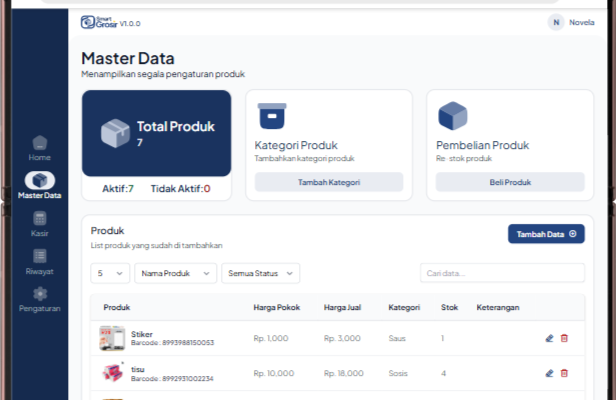The image size is (616, 400).
Task: Go to Kasir menu label
Action: click(40, 233)
